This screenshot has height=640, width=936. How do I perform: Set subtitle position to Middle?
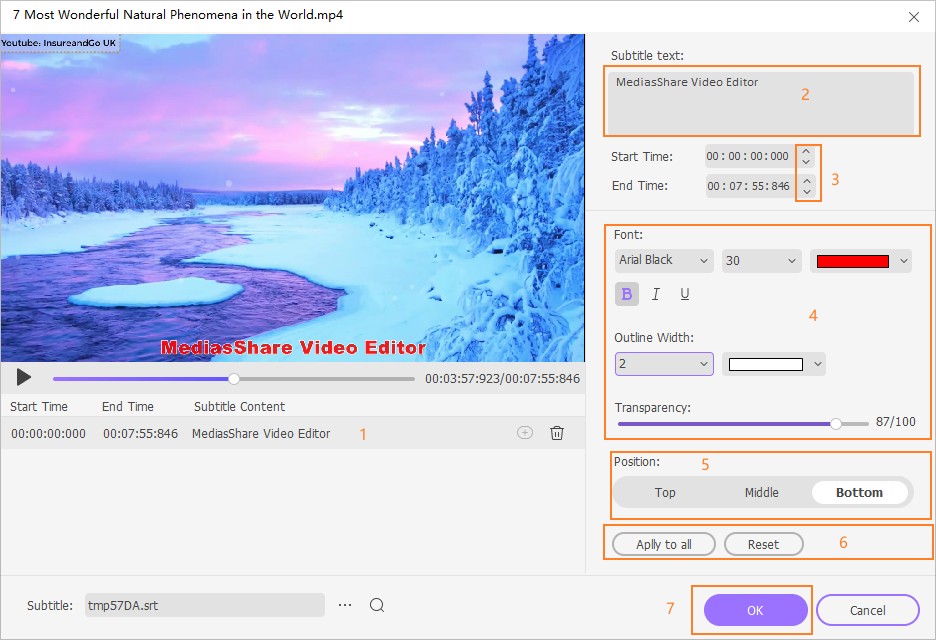click(761, 492)
